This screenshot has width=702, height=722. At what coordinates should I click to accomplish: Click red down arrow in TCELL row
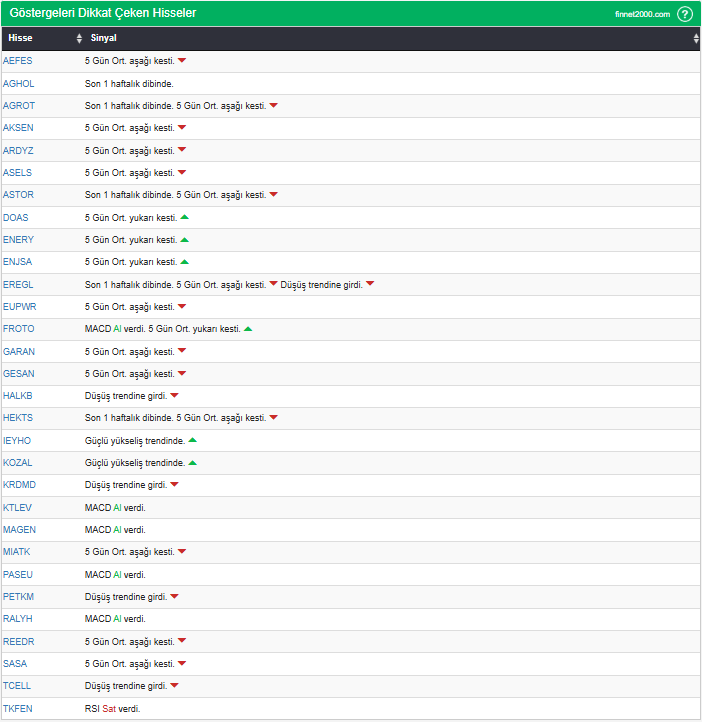coord(174,685)
